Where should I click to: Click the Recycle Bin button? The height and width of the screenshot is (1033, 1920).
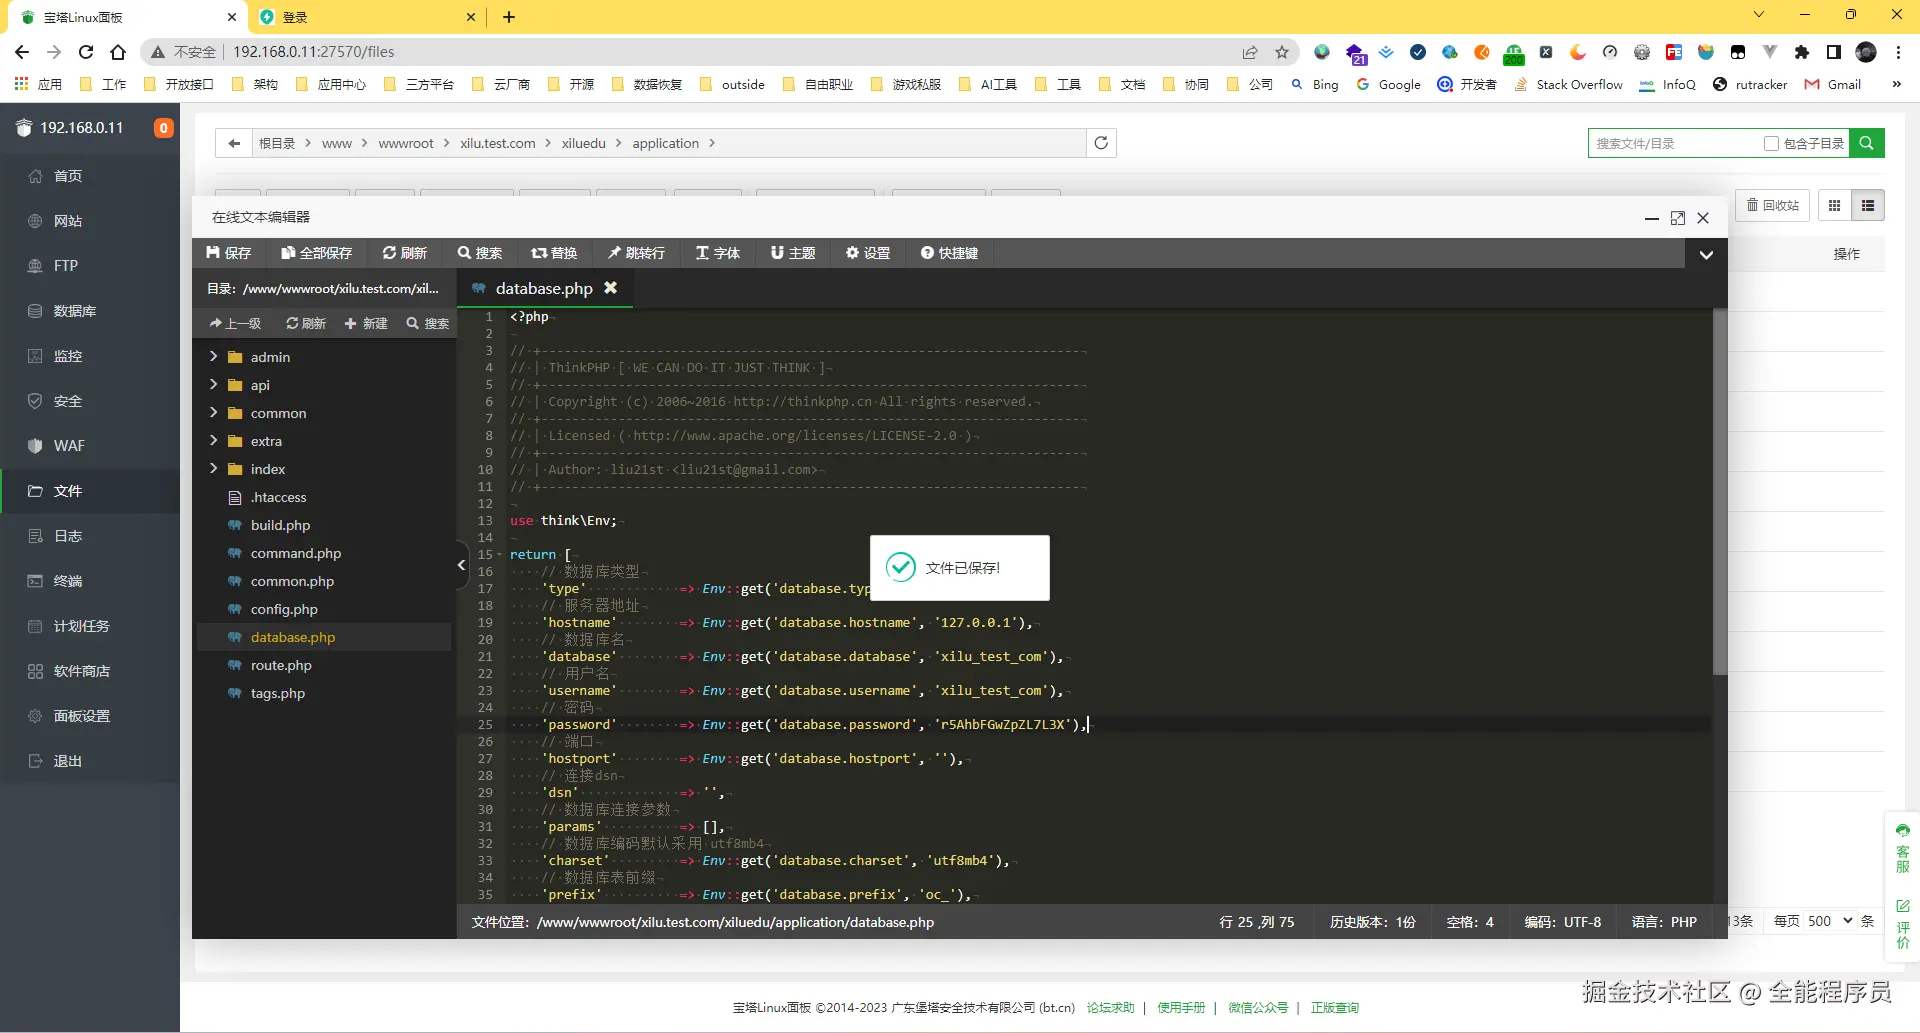pyautogui.click(x=1773, y=205)
